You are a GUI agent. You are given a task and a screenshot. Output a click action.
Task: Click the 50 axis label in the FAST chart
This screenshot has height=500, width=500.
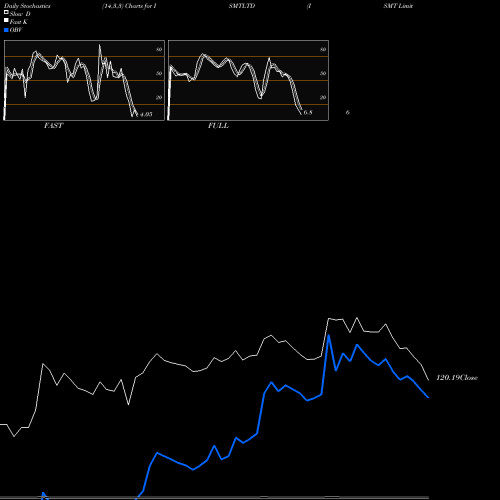click(x=159, y=73)
